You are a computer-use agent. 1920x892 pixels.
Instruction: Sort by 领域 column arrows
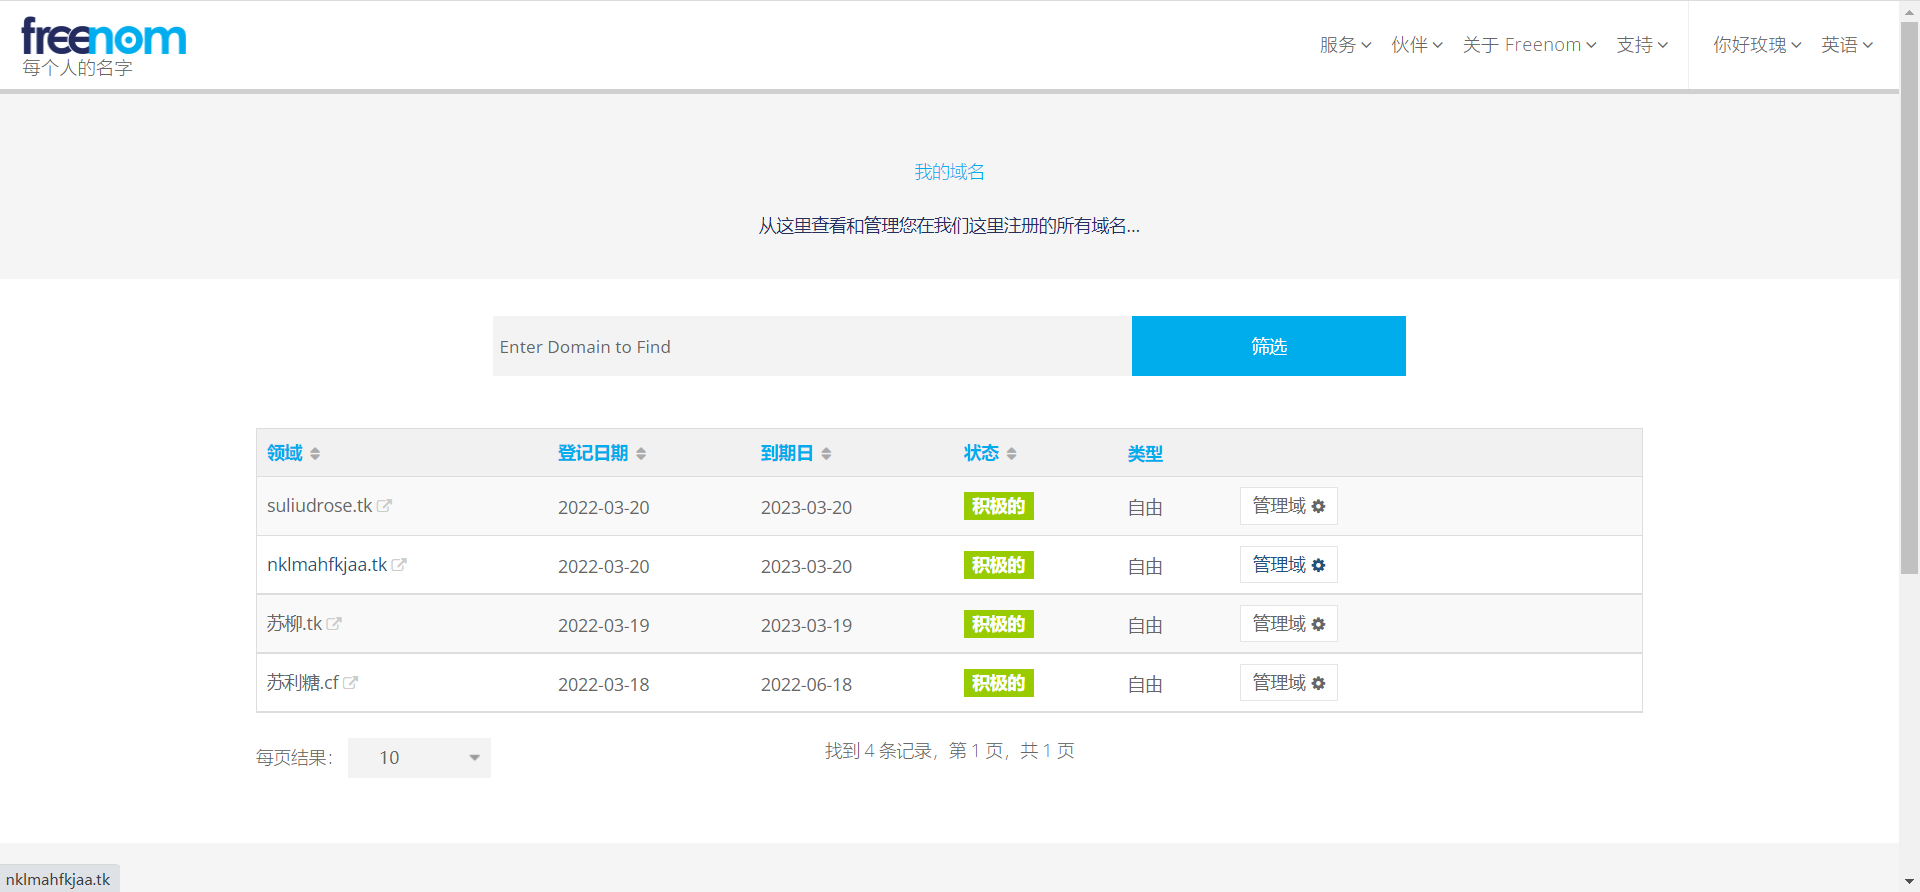tap(315, 454)
